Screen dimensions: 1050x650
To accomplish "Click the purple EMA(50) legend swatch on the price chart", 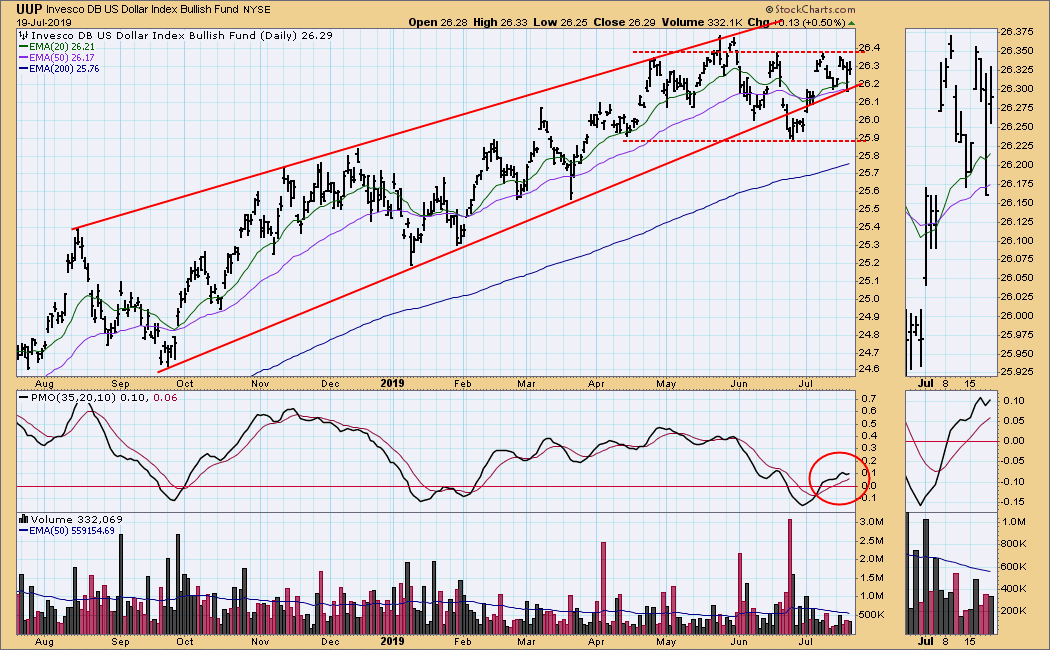I will [22, 56].
